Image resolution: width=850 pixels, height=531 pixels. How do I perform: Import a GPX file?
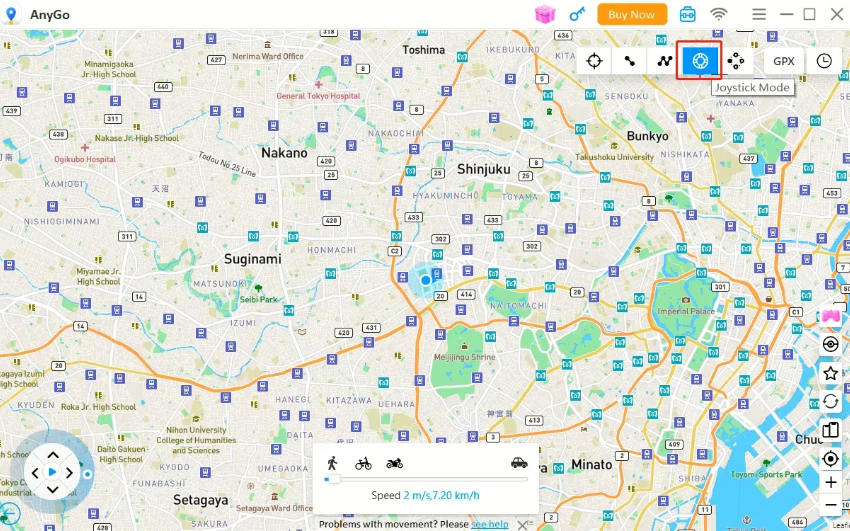[784, 61]
